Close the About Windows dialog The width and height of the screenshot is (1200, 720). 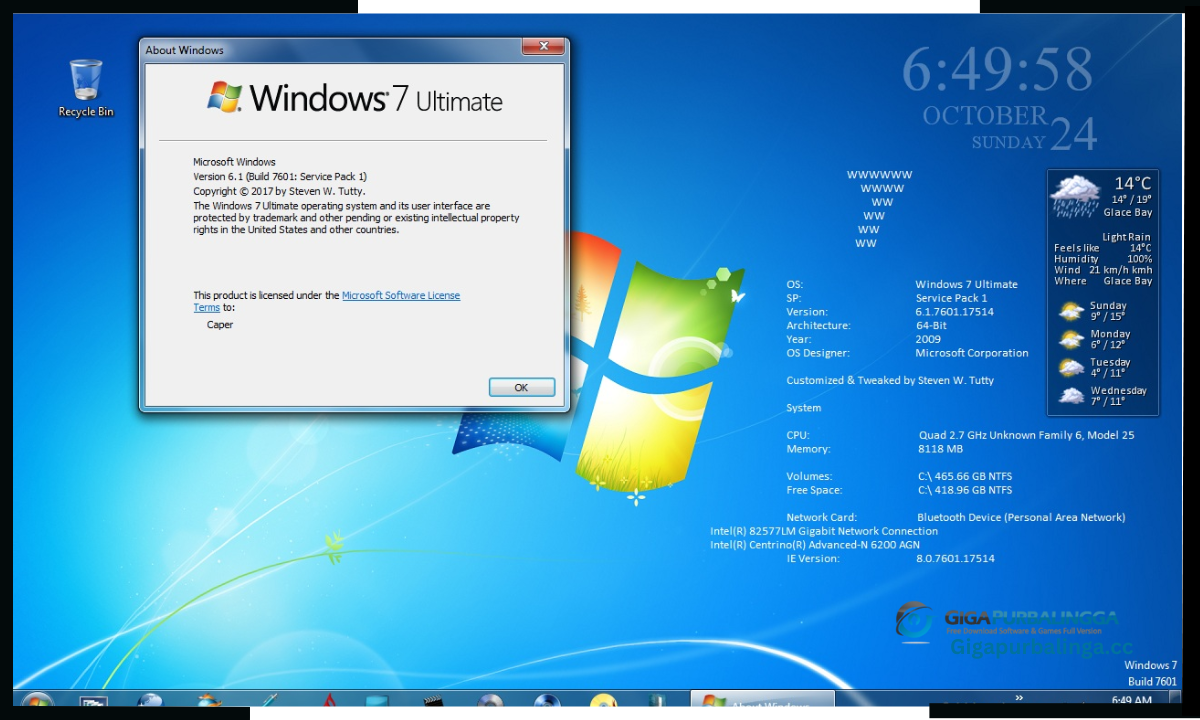544,46
